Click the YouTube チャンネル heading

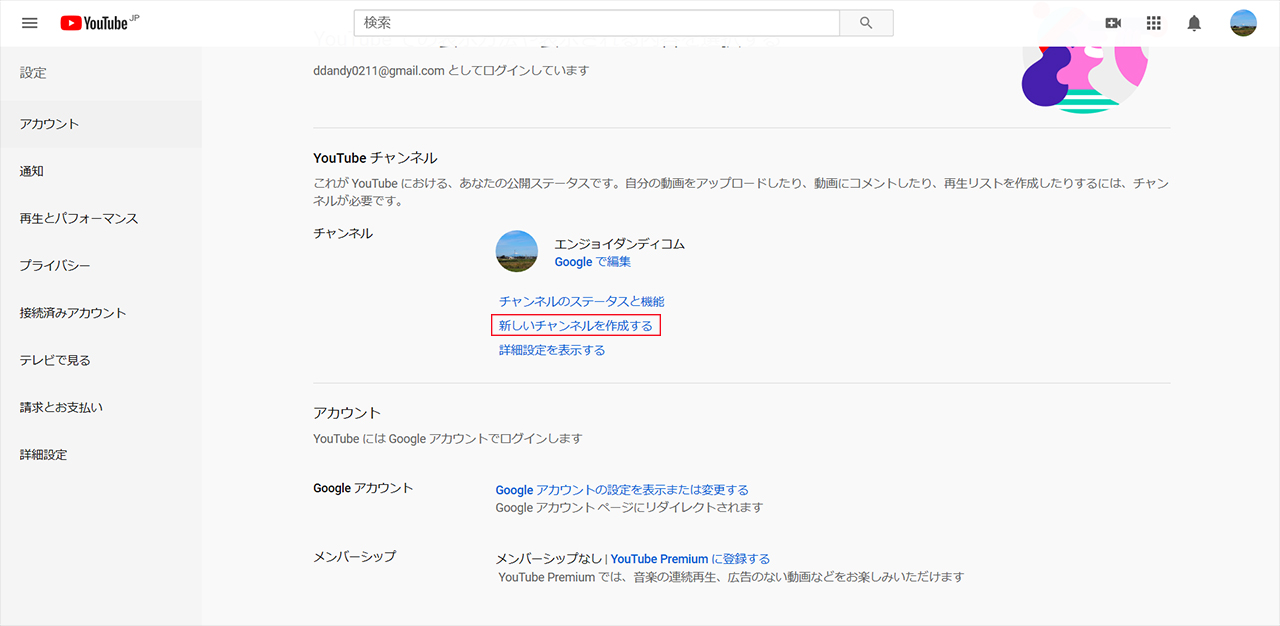[x=375, y=158]
